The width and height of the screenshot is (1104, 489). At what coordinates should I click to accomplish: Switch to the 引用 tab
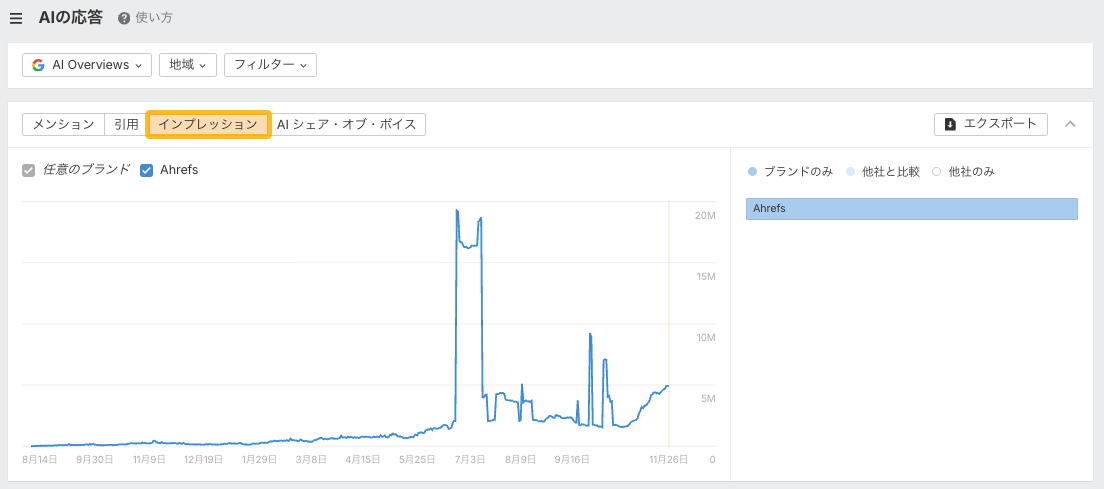[126, 124]
